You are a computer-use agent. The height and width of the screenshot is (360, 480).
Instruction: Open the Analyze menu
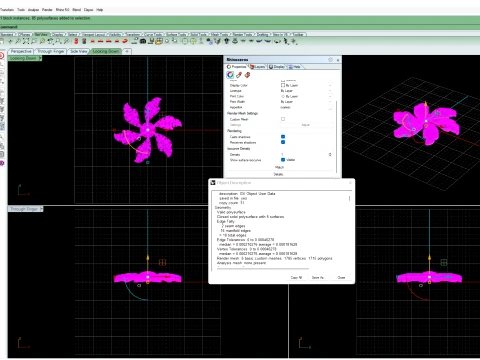click(33, 10)
